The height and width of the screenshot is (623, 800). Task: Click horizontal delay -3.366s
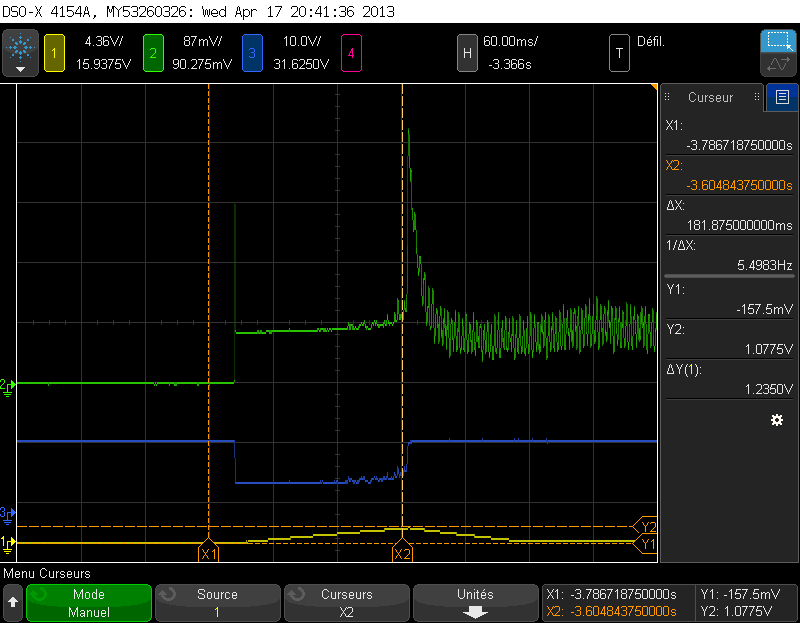510,64
